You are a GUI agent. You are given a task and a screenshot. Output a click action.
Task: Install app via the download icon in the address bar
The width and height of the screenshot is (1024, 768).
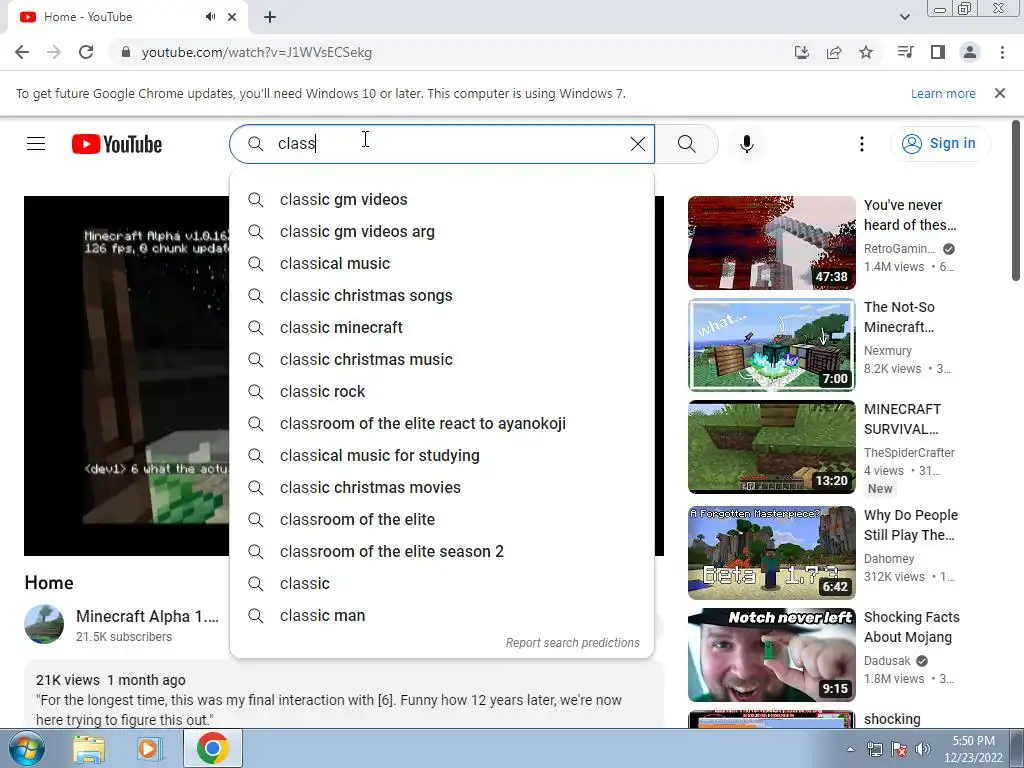(x=801, y=52)
